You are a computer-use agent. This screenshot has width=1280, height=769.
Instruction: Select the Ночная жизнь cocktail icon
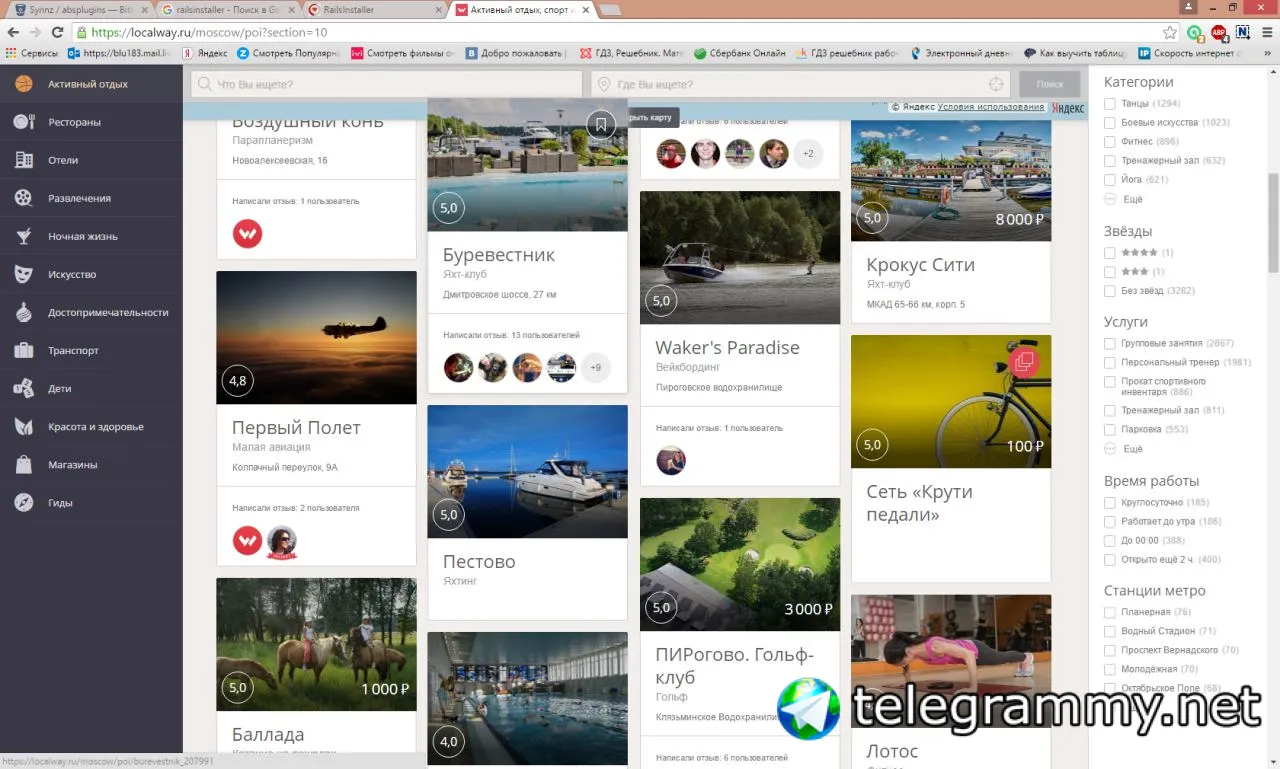[x=24, y=236]
